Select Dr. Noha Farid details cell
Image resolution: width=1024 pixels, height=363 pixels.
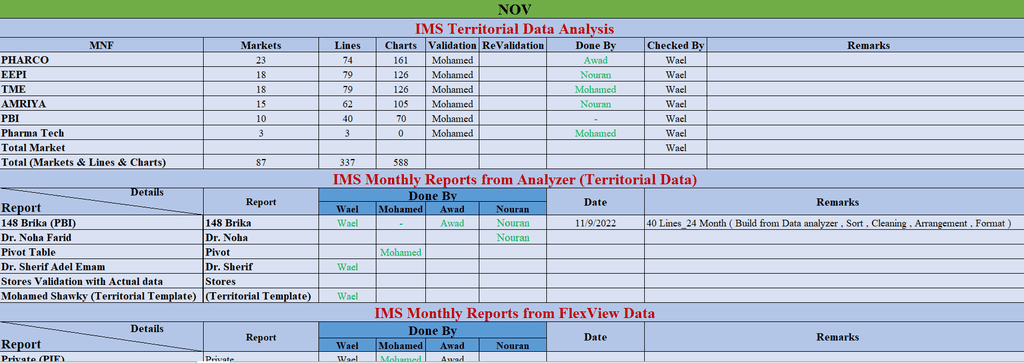[x=101, y=237]
